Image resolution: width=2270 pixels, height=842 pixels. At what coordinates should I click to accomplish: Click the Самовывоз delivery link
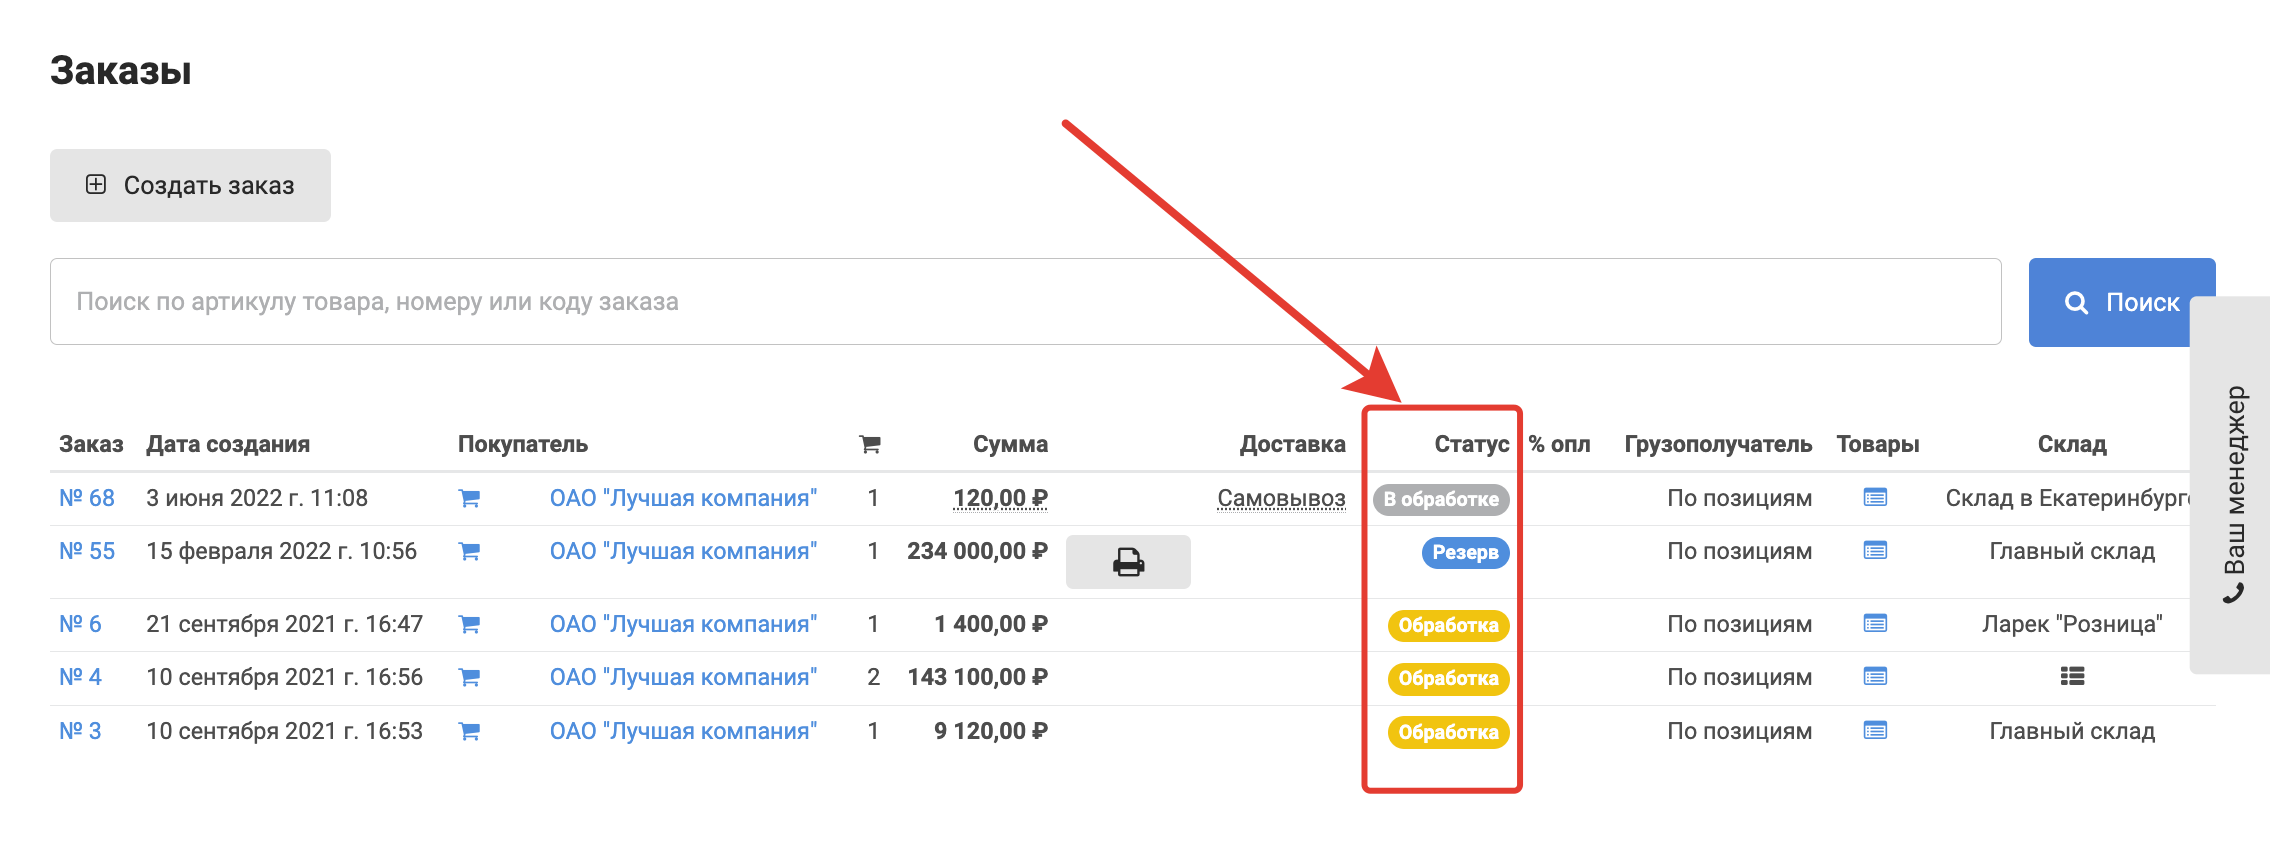point(1281,498)
